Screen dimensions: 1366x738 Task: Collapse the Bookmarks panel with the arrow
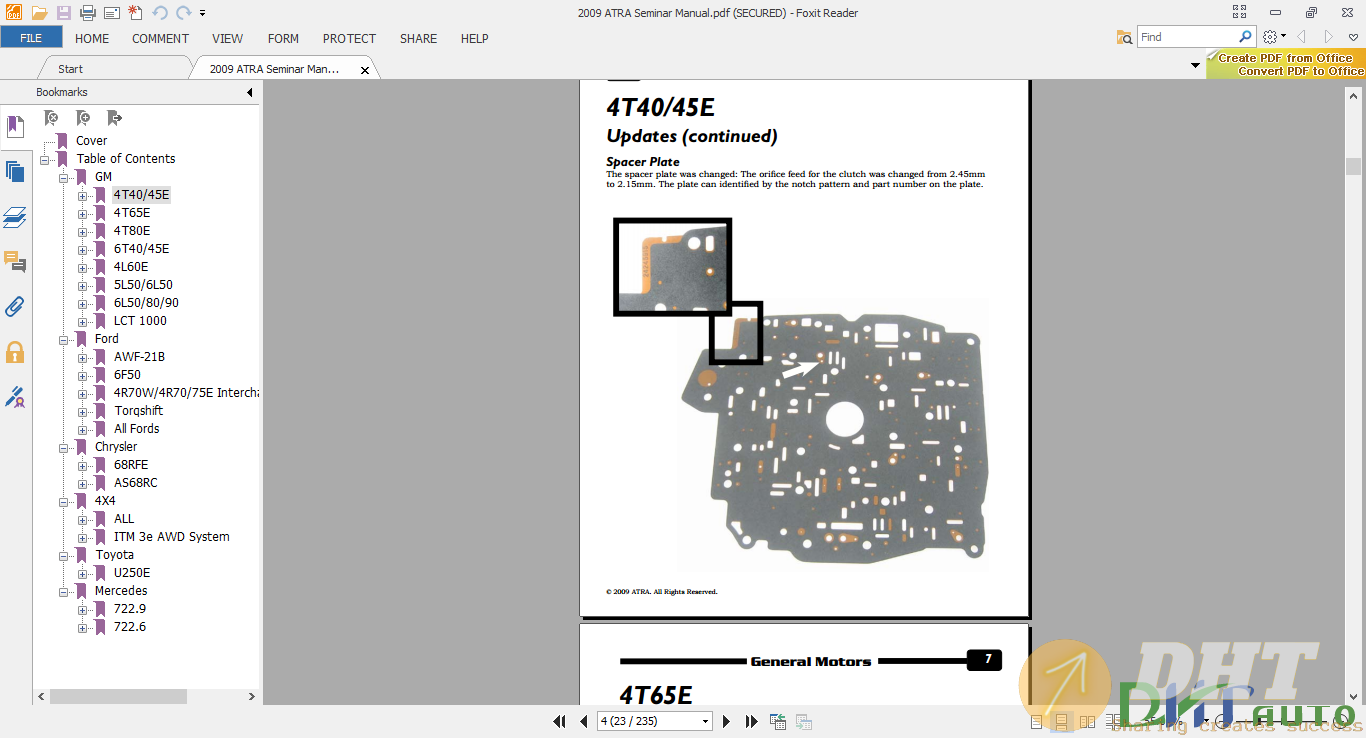pyautogui.click(x=250, y=92)
